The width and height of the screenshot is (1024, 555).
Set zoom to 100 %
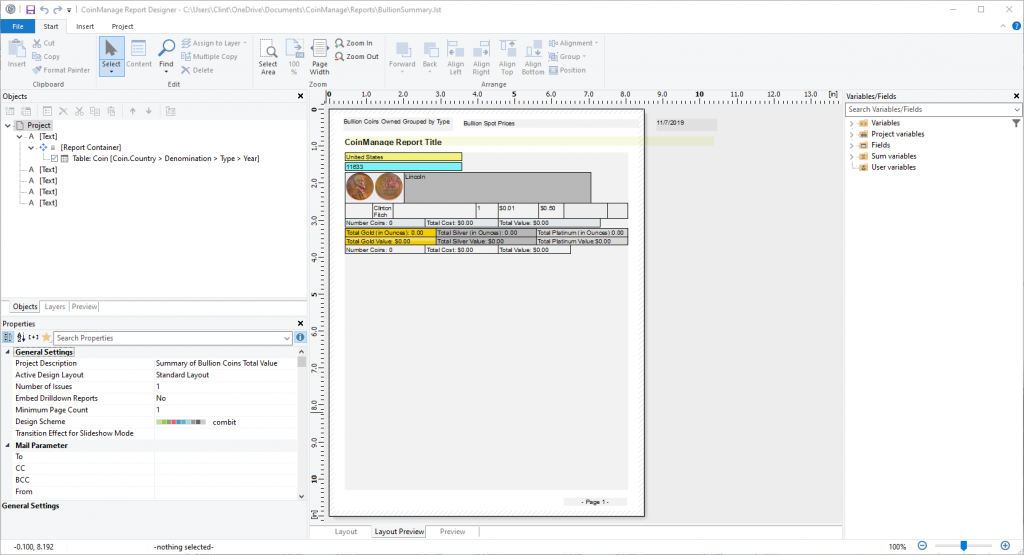point(295,57)
